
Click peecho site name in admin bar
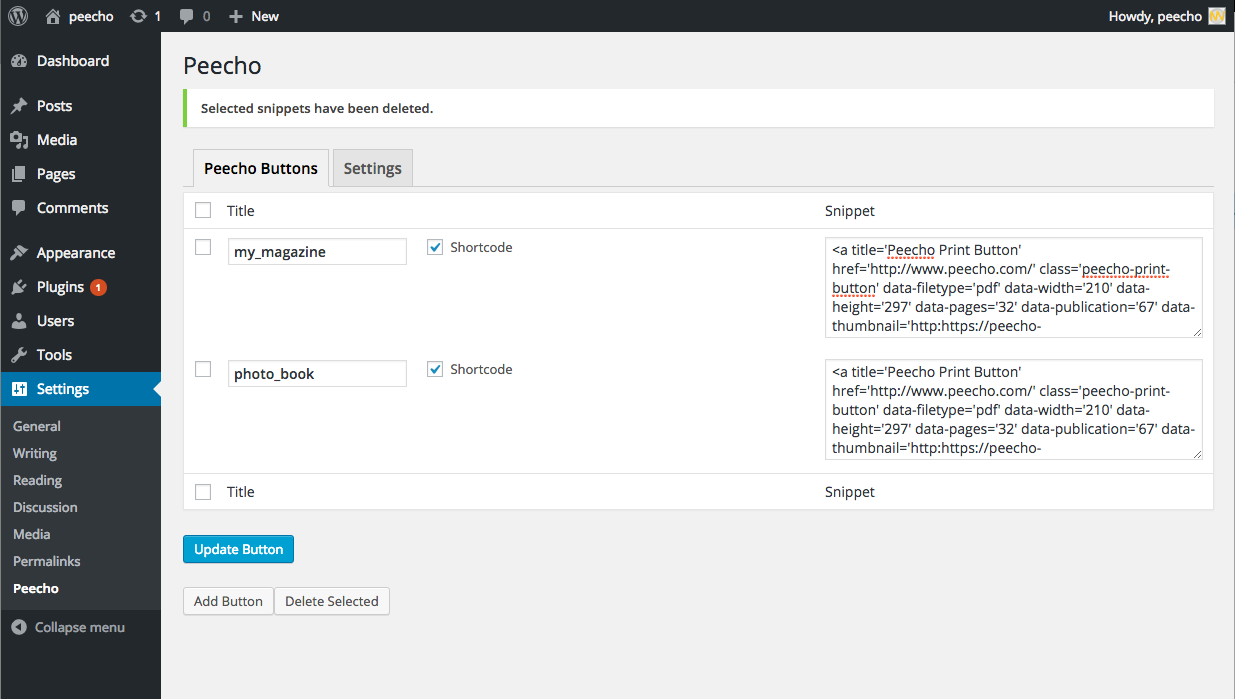click(91, 16)
